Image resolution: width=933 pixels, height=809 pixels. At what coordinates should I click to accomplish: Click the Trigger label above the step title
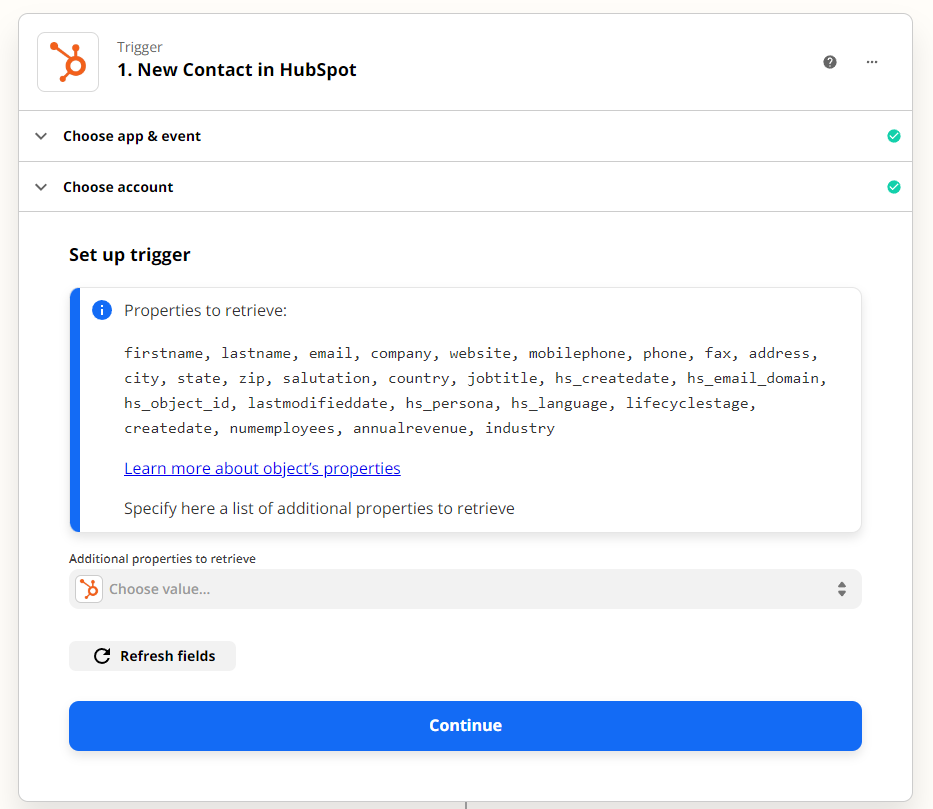[x=140, y=47]
